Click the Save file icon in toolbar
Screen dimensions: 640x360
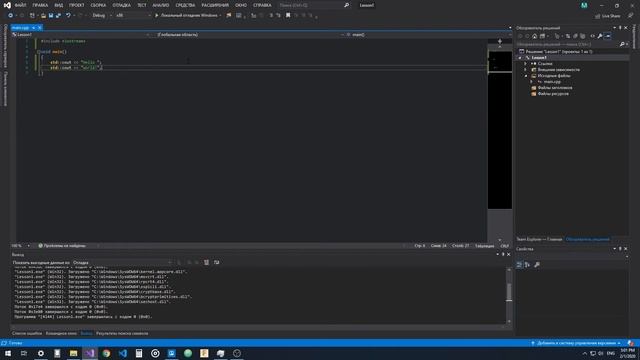pos(51,16)
